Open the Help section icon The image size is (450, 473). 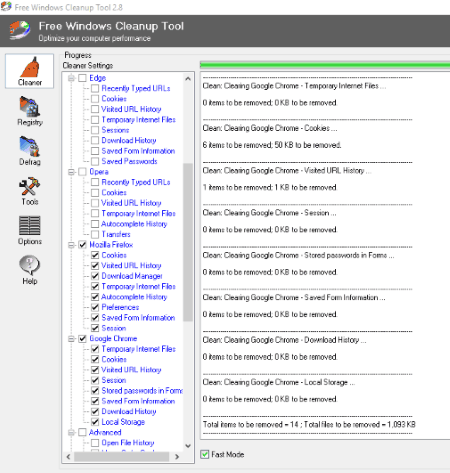click(30, 270)
